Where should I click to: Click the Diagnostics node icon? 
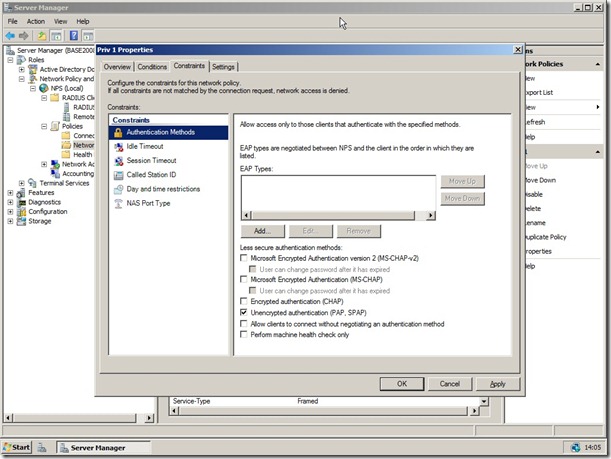[x=21, y=202]
